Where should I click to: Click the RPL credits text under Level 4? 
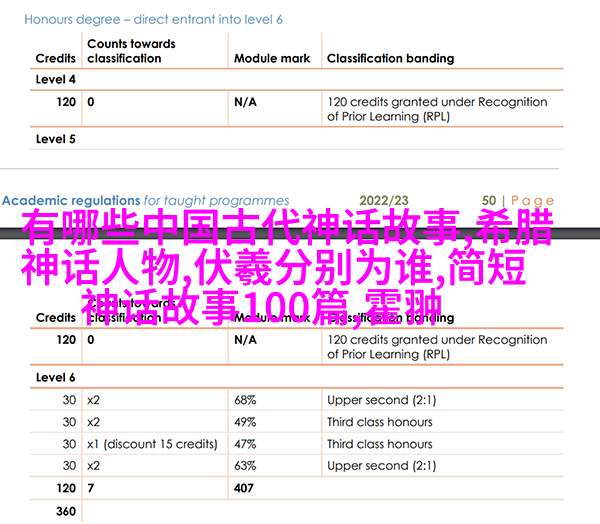coord(437,109)
